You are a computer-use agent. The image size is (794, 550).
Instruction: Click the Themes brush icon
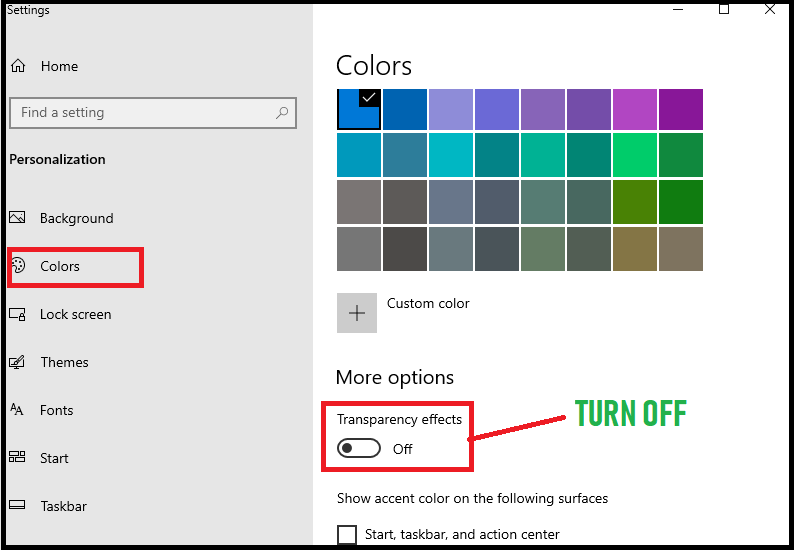tap(17, 362)
